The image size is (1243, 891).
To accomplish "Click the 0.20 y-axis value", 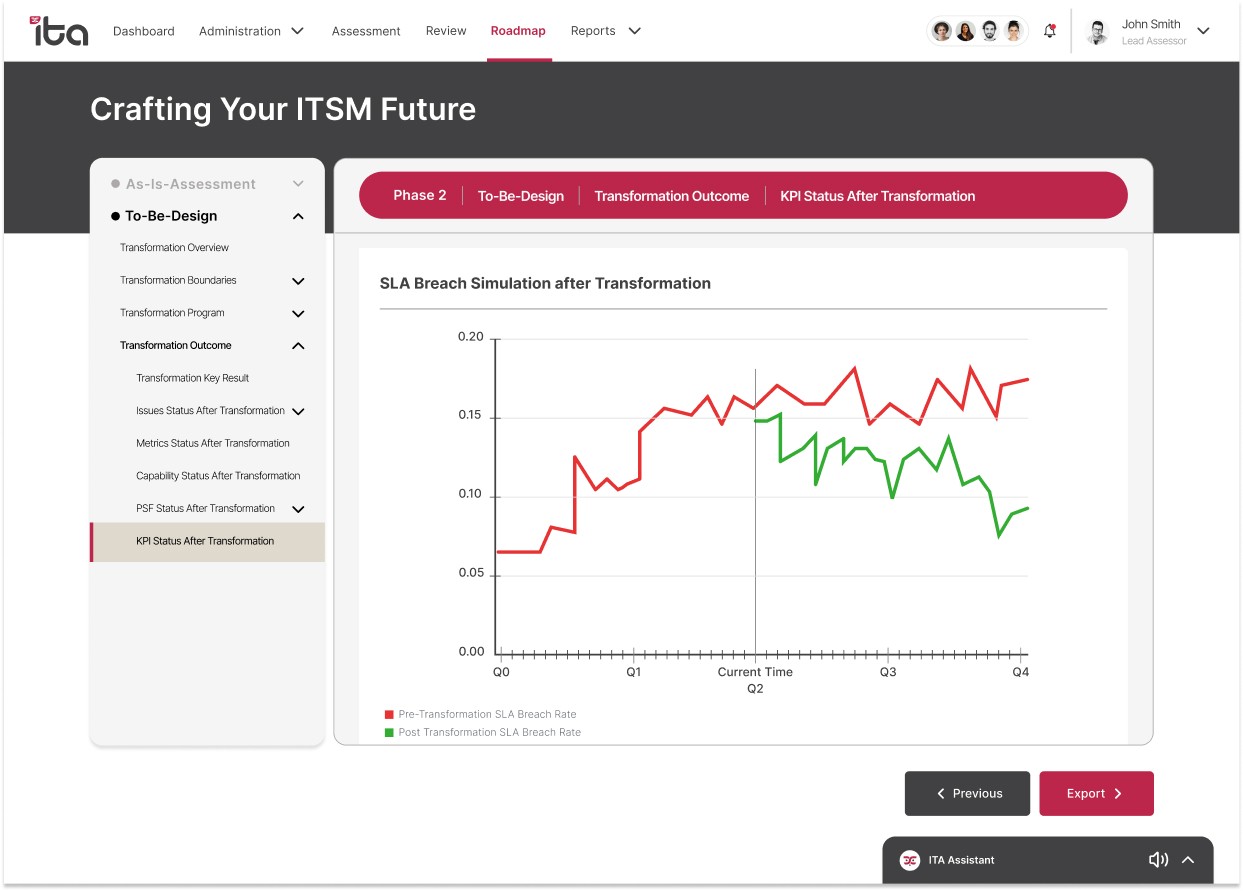I will coord(471,337).
